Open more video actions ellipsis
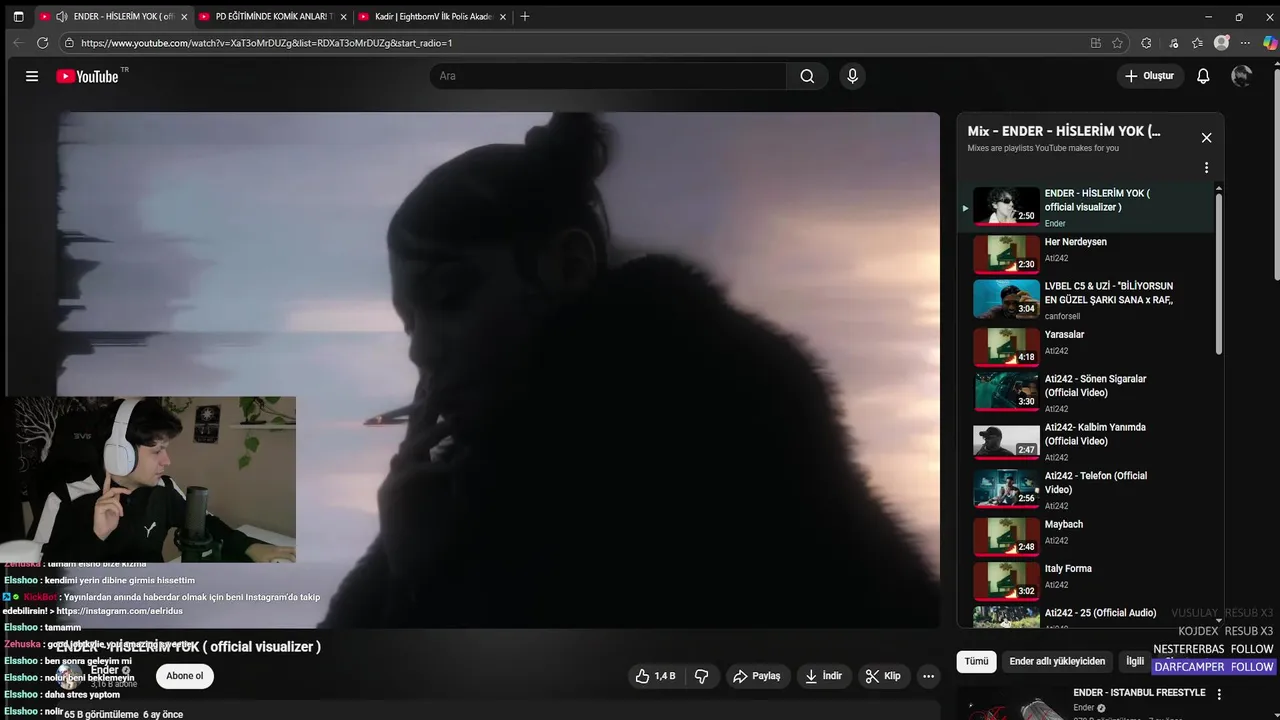Image resolution: width=1280 pixels, height=720 pixels. pos(928,676)
